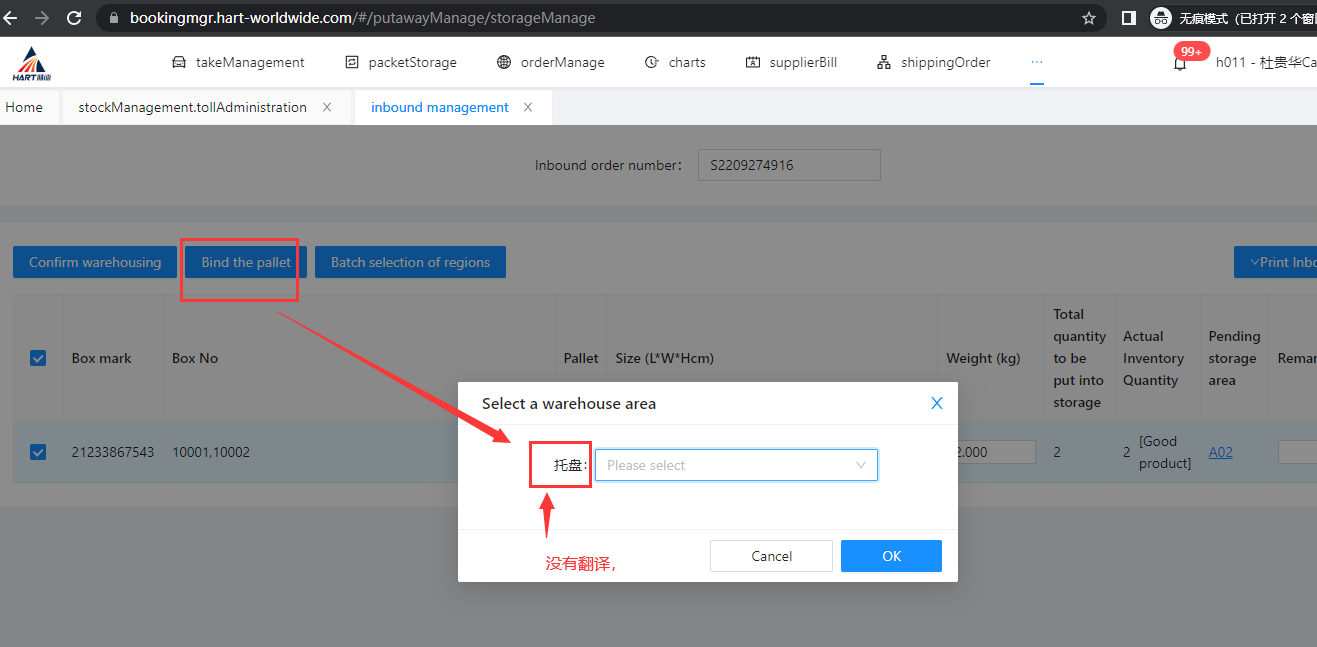This screenshot has width=1317, height=647.
Task: Open the takeManagement menu
Action: coord(238,62)
